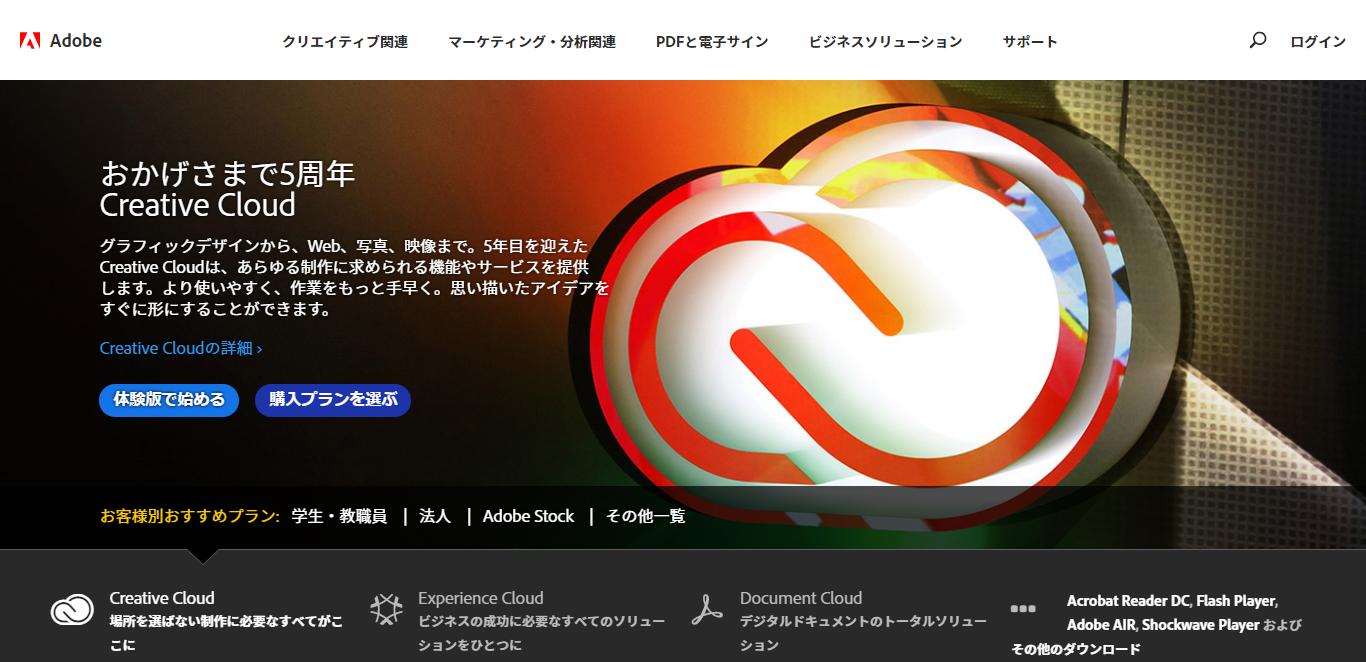Viewport: 1366px width, 662px height.
Task: Open the search magnifier icon
Action: (x=1258, y=40)
